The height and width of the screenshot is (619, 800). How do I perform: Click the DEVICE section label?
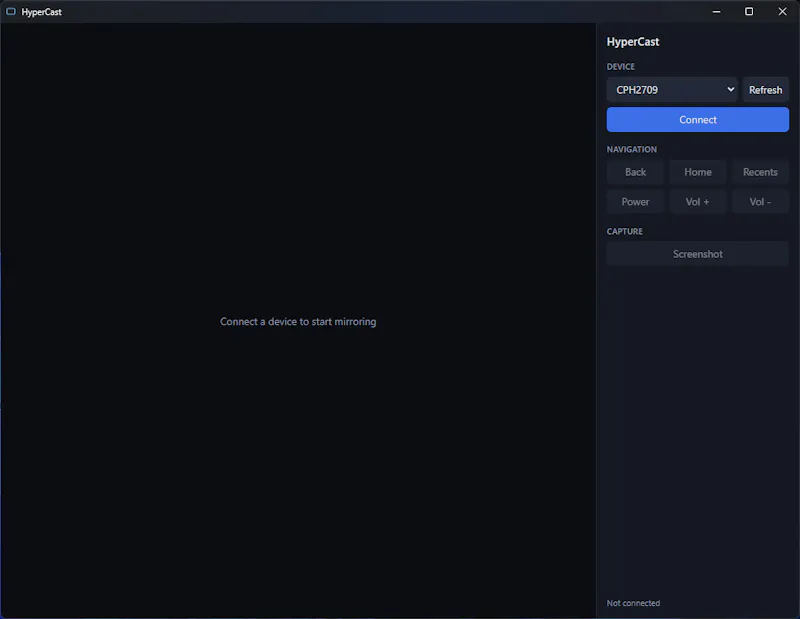pos(620,67)
